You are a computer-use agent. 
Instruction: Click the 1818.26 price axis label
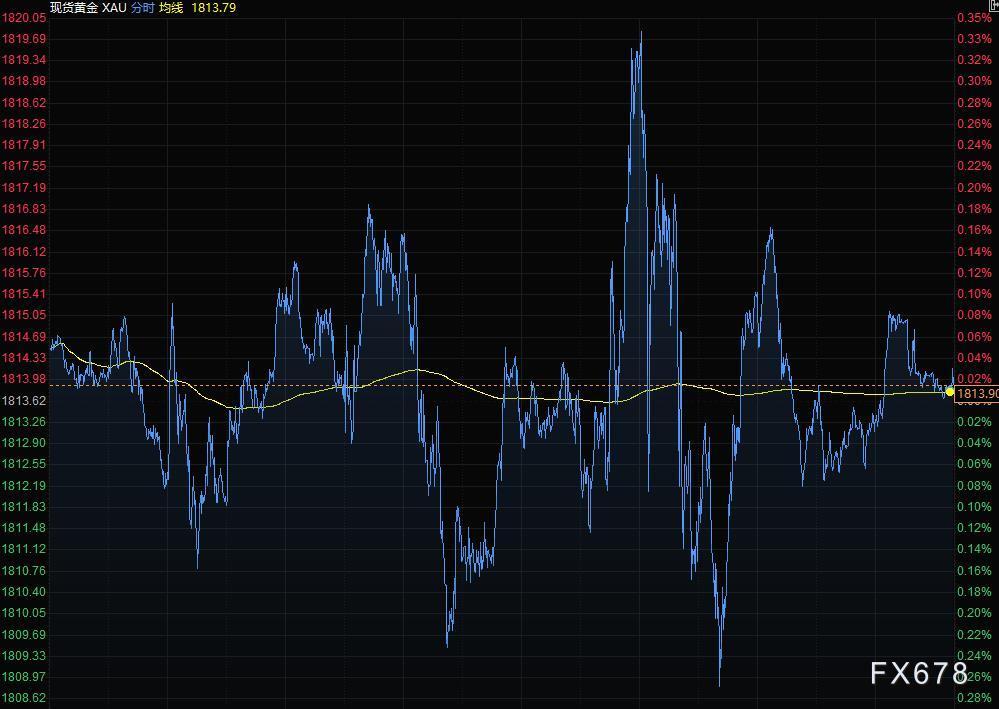coord(24,124)
